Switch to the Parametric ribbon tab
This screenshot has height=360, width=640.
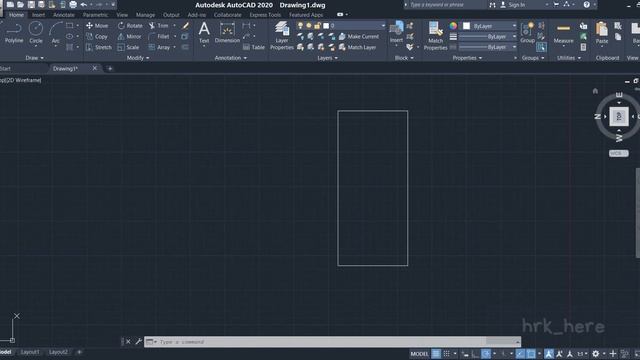pos(96,15)
